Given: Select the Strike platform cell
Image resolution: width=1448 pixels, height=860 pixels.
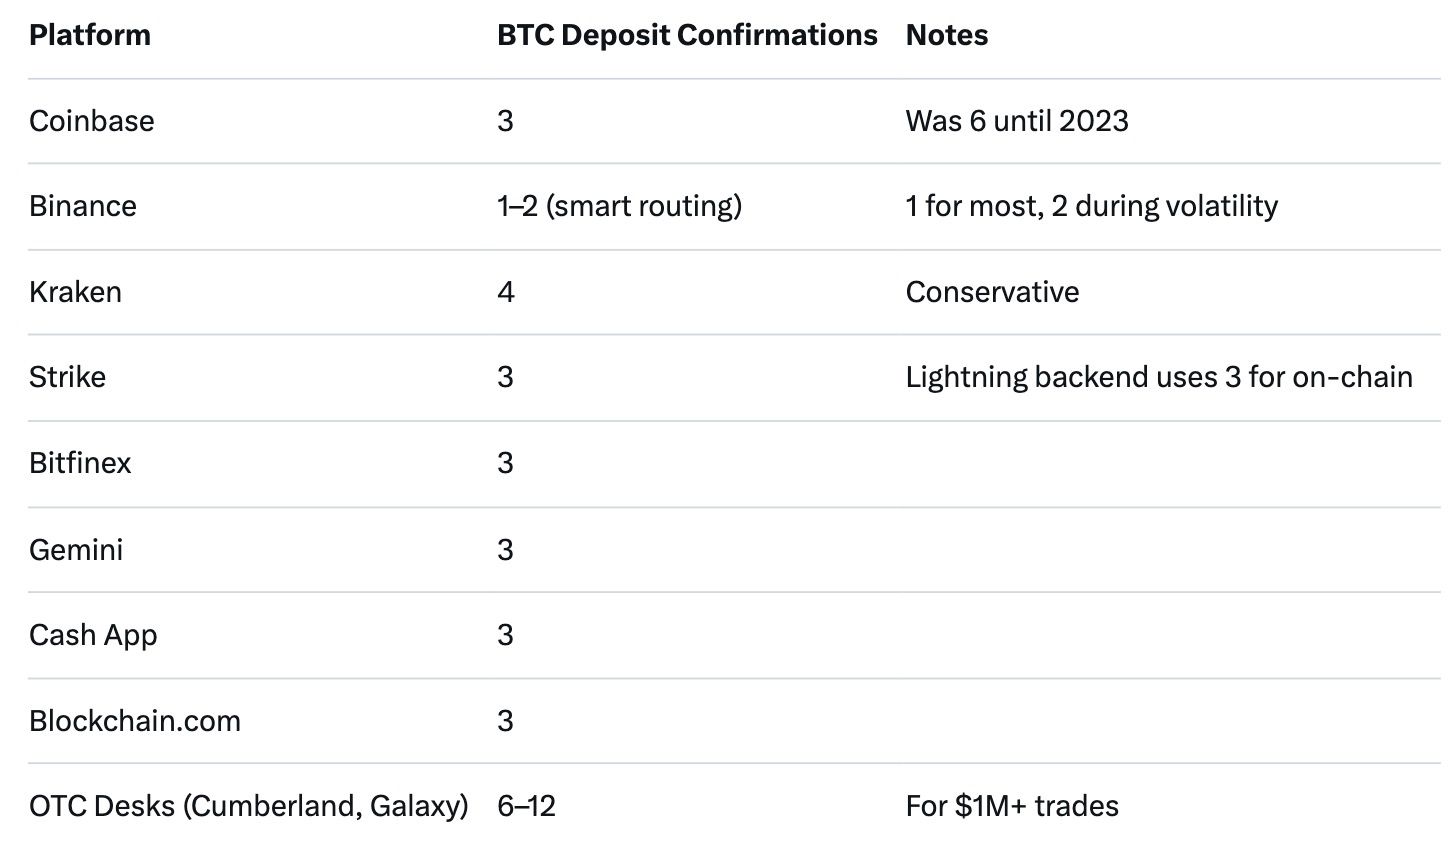Looking at the screenshot, I should point(67,377).
